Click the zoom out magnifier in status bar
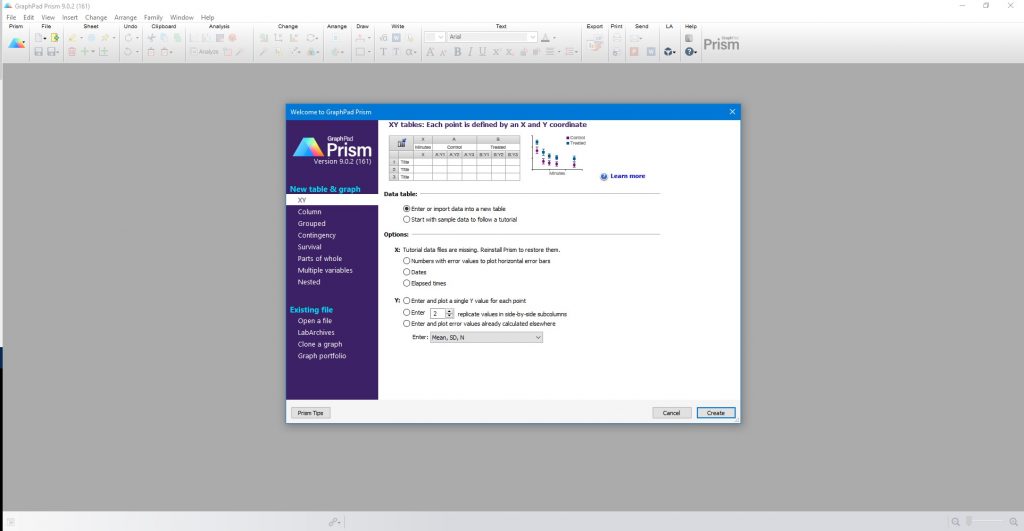Viewport: 1024px width, 531px height. (x=955, y=521)
